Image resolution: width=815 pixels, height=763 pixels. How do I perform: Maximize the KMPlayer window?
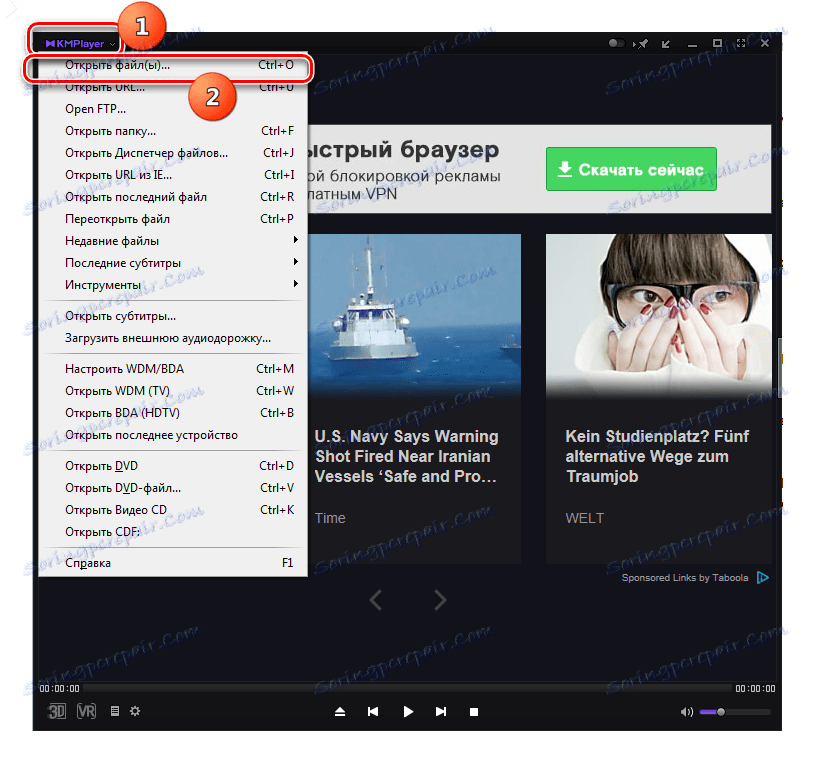[x=717, y=43]
